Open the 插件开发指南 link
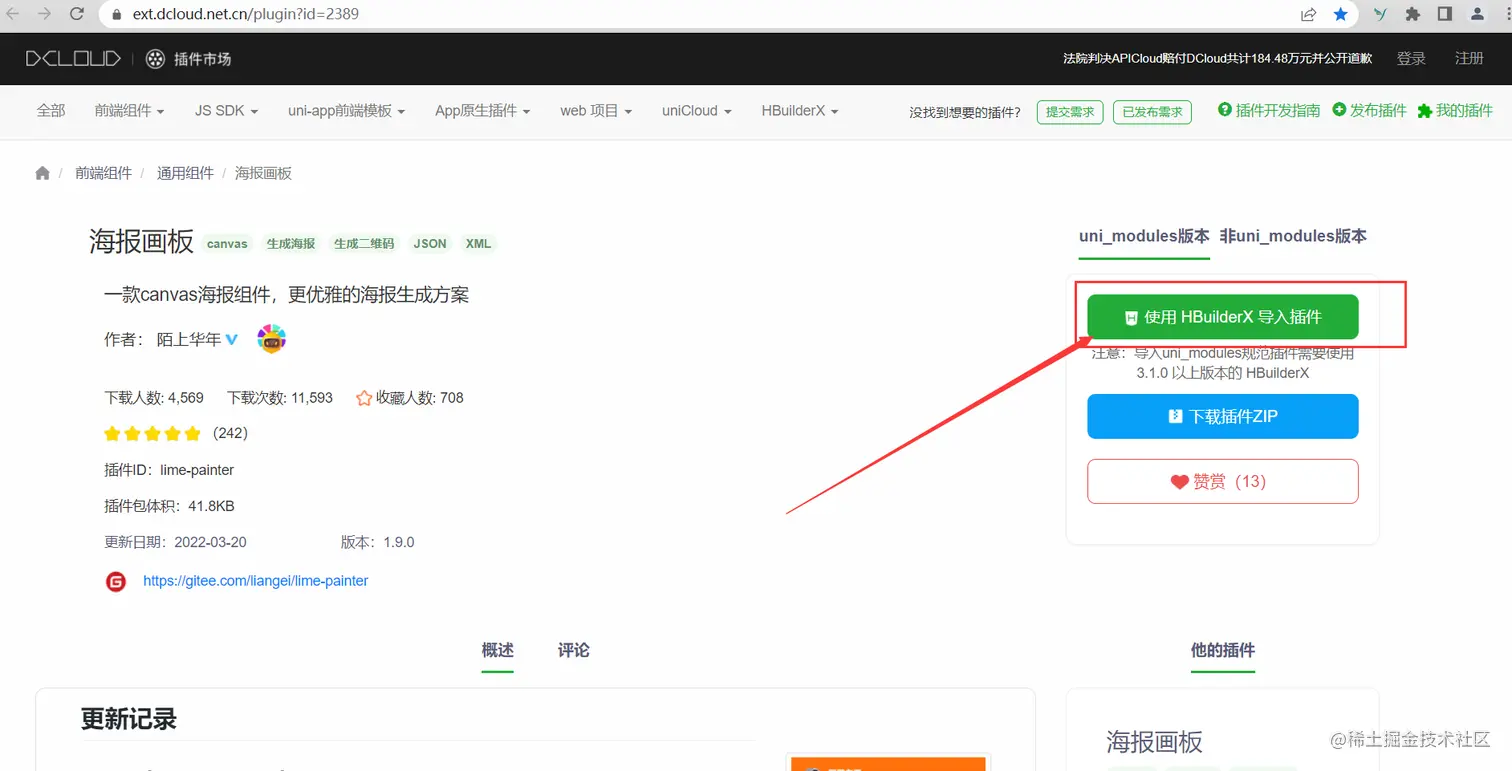 tap(1268, 111)
